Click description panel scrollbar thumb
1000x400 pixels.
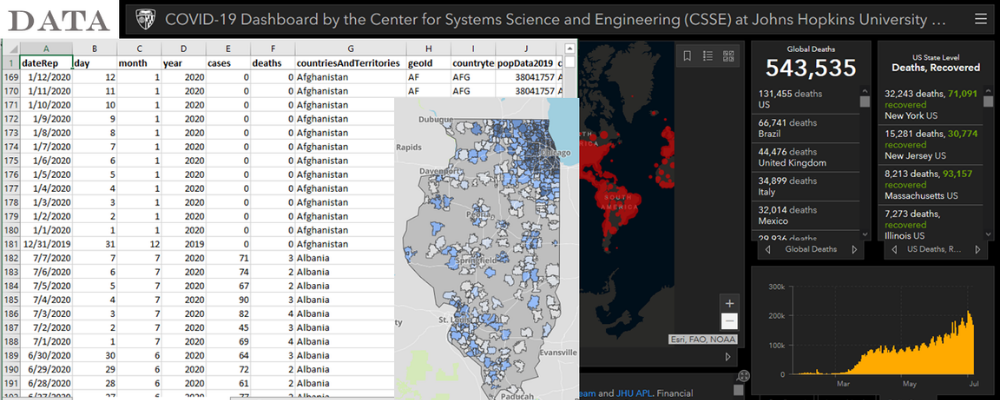coord(739,390)
